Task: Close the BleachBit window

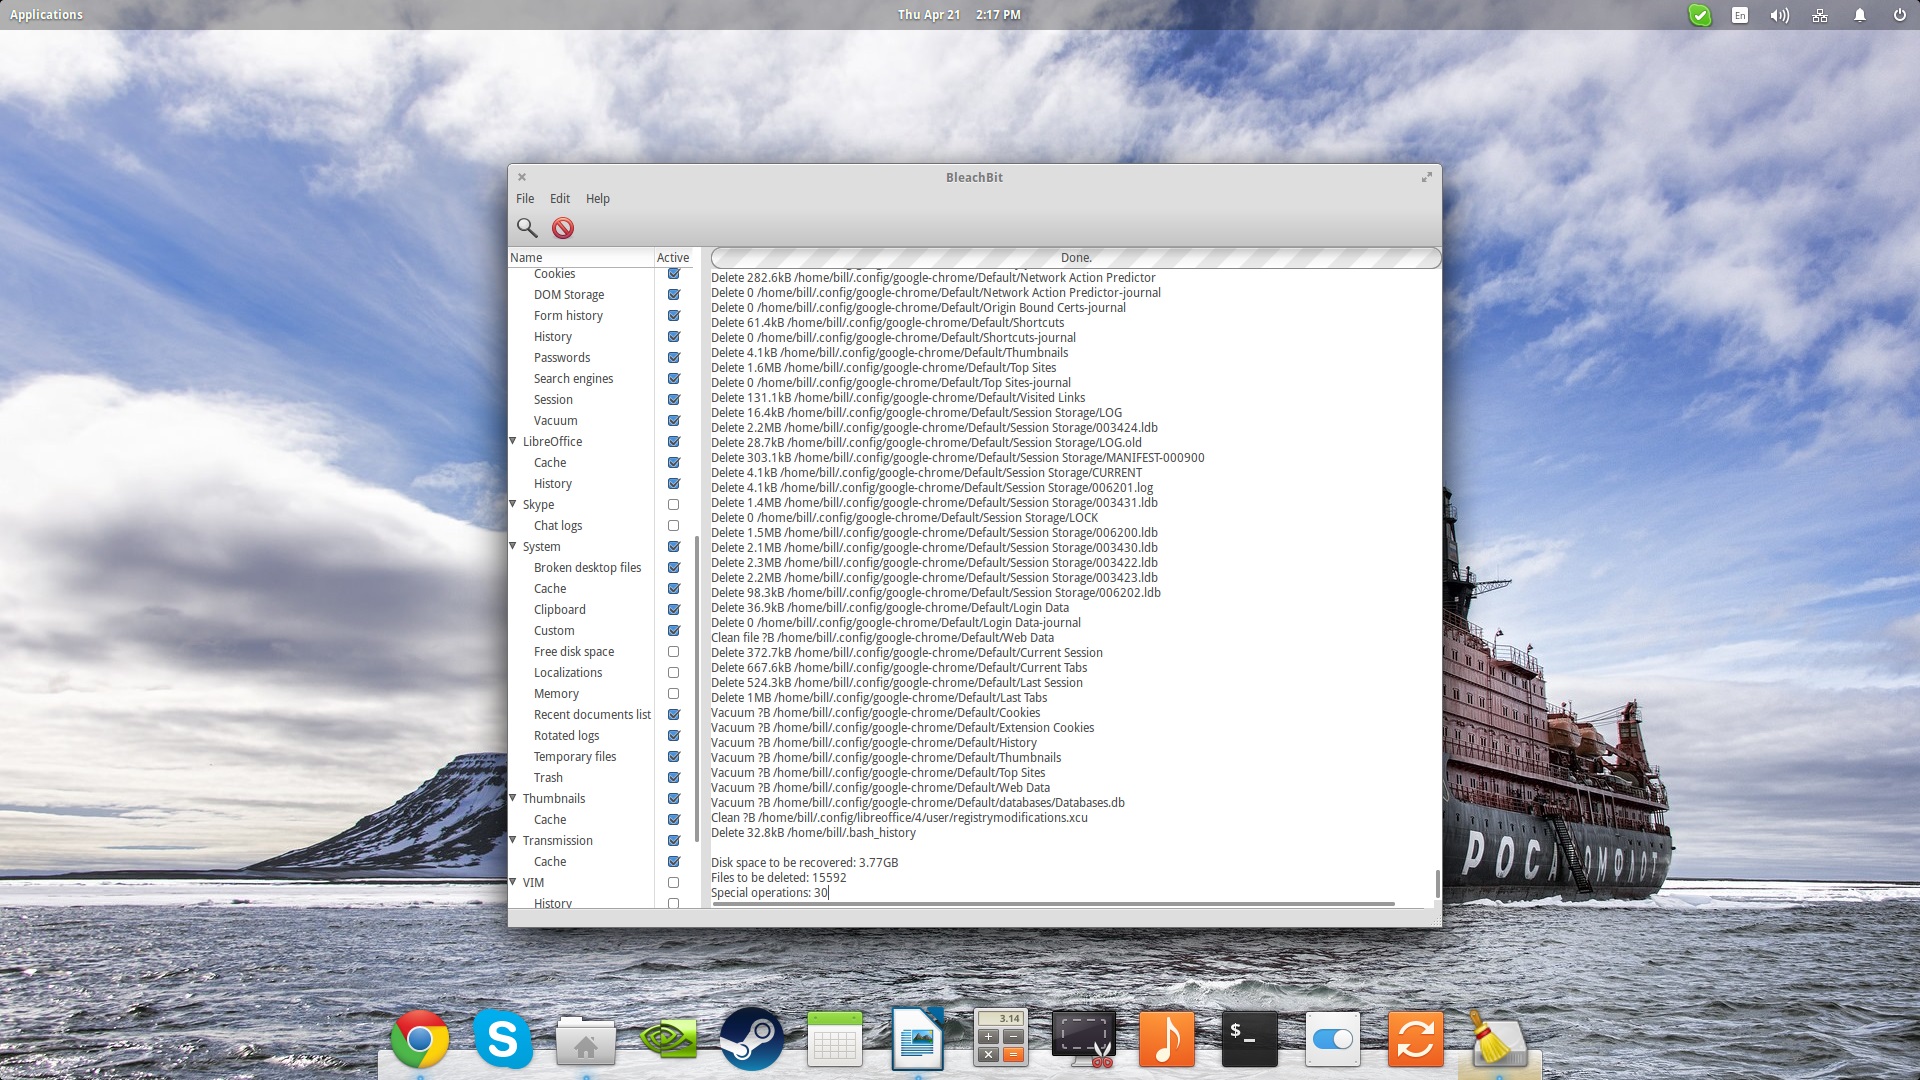Action: (522, 177)
